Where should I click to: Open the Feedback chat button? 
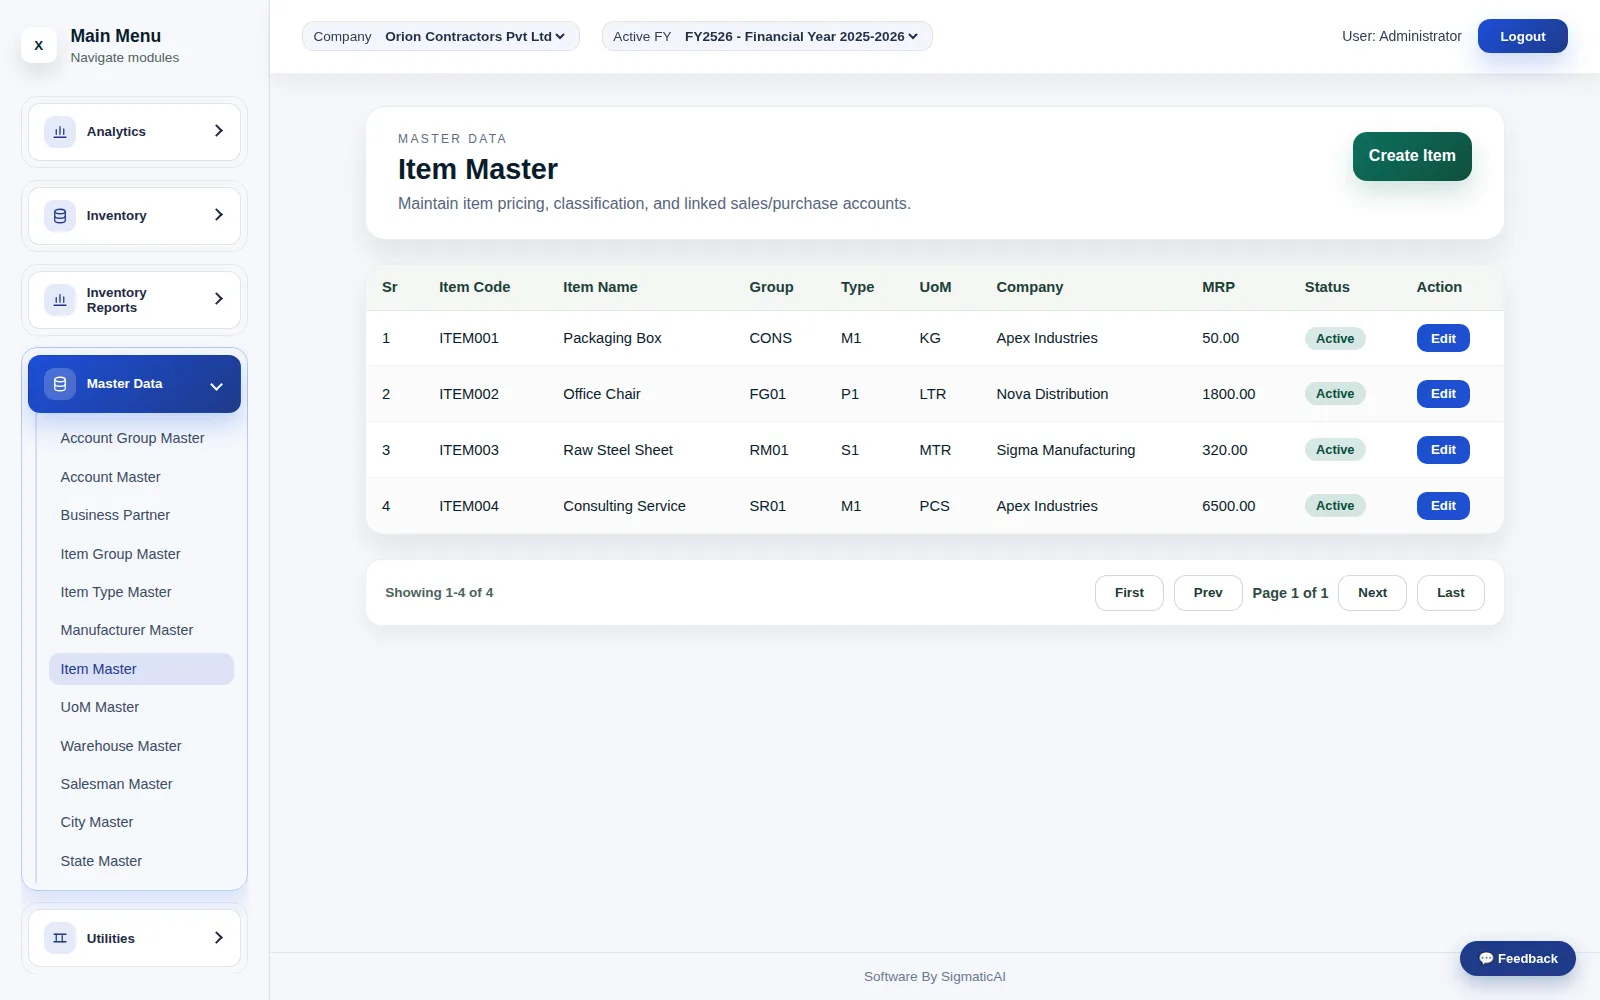(1517, 958)
